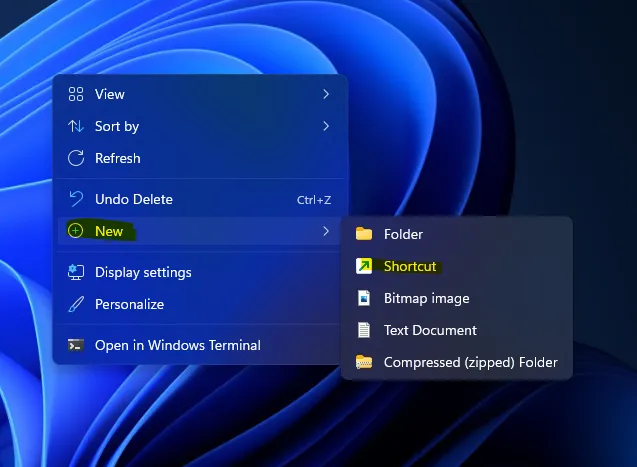Click the zipped folder icon

364,362
